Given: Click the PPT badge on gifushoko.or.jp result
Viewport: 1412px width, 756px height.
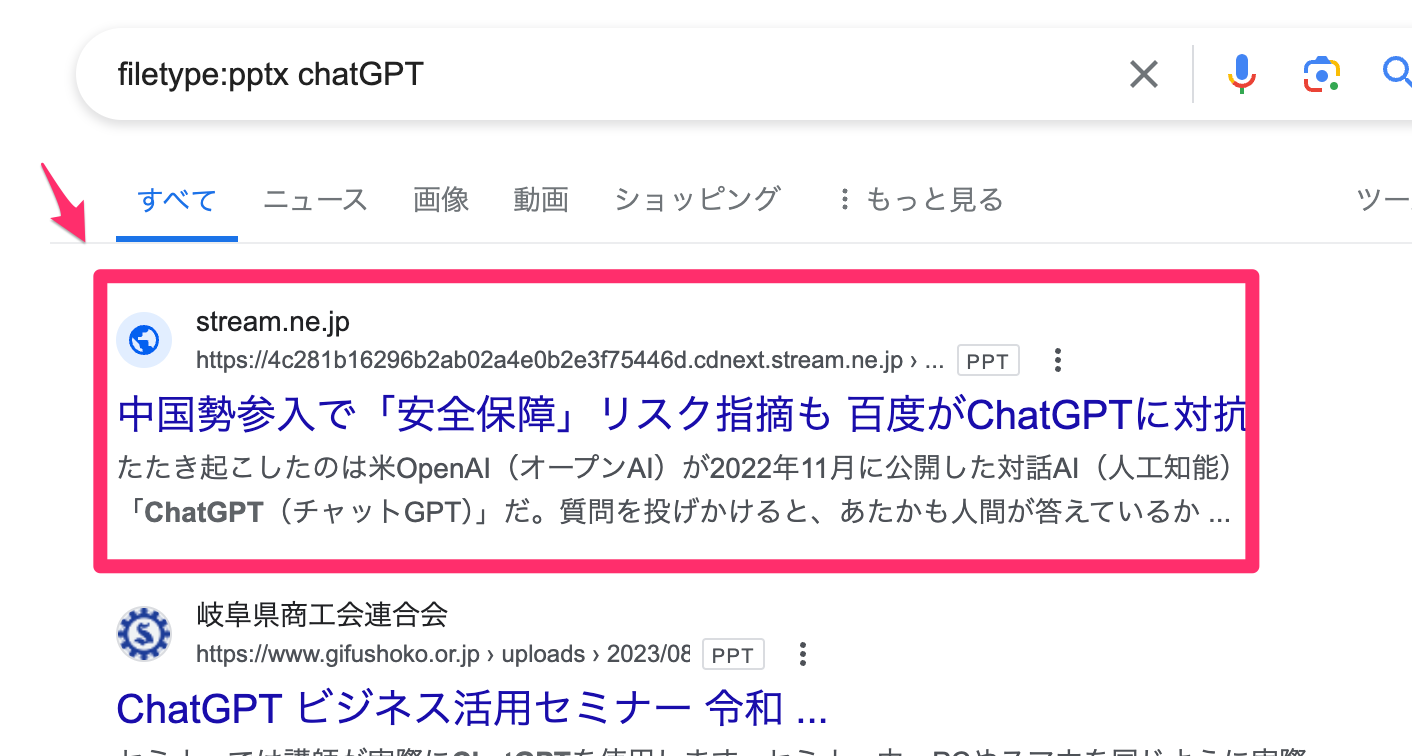Looking at the screenshot, I should (733, 655).
